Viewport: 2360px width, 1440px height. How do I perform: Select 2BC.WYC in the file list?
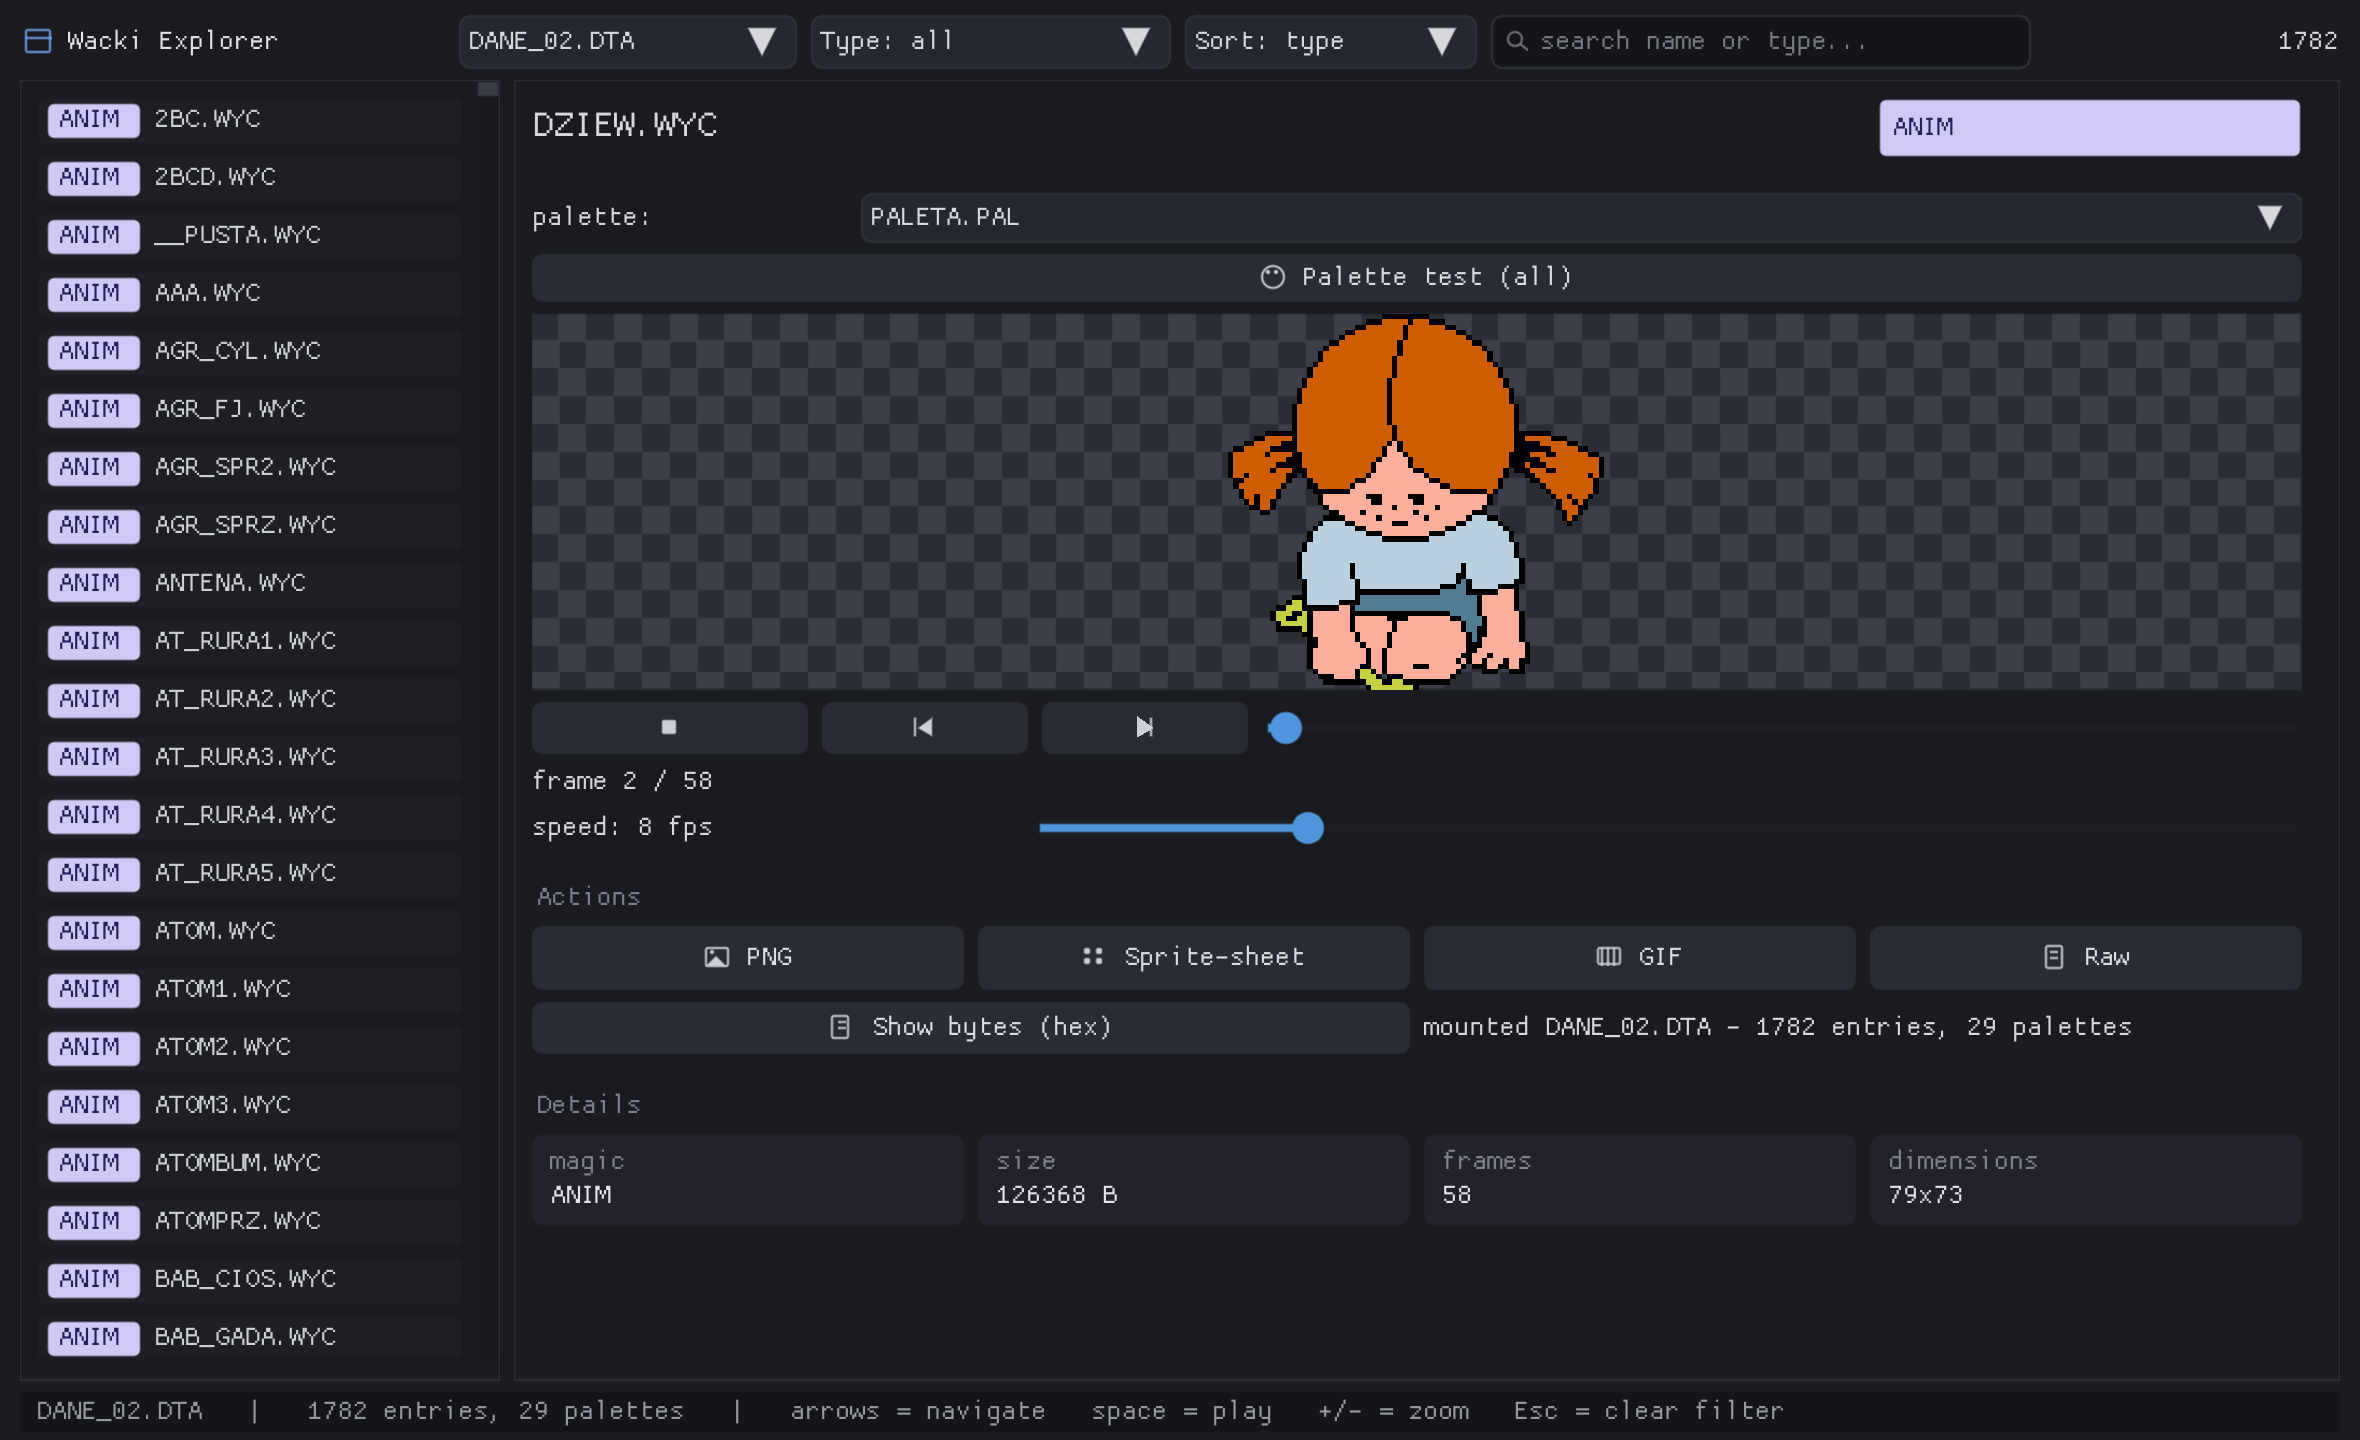click(250, 120)
